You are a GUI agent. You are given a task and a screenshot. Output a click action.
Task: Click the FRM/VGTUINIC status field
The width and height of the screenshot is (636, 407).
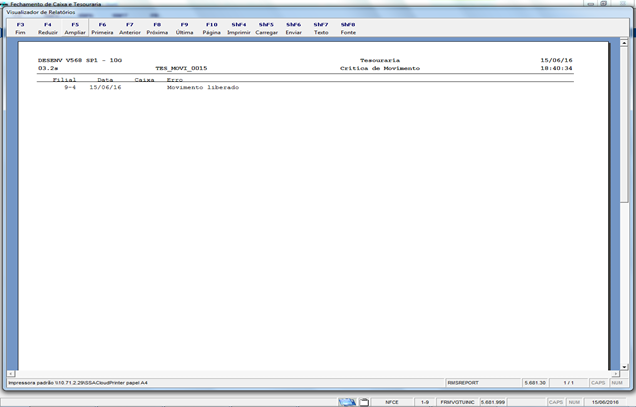click(457, 402)
